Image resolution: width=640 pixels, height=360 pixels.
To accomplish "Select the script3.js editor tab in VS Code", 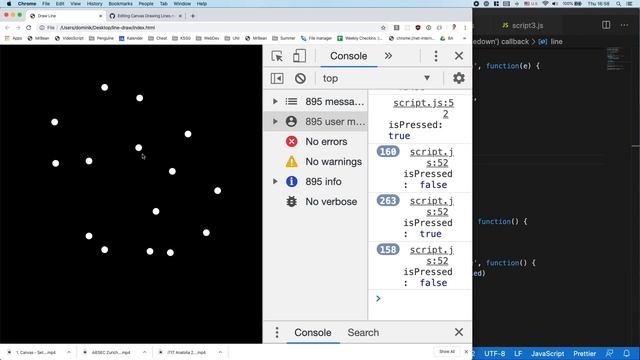I will 523,25.
